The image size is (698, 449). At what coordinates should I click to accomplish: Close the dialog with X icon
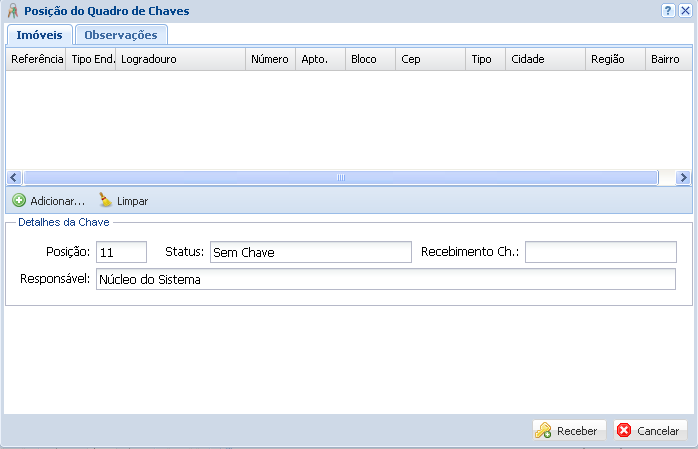684,10
